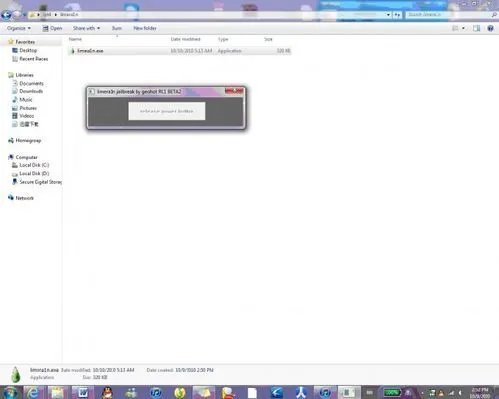Expand the Share with dropdown
This screenshot has width=499, height=399.
click(86, 28)
